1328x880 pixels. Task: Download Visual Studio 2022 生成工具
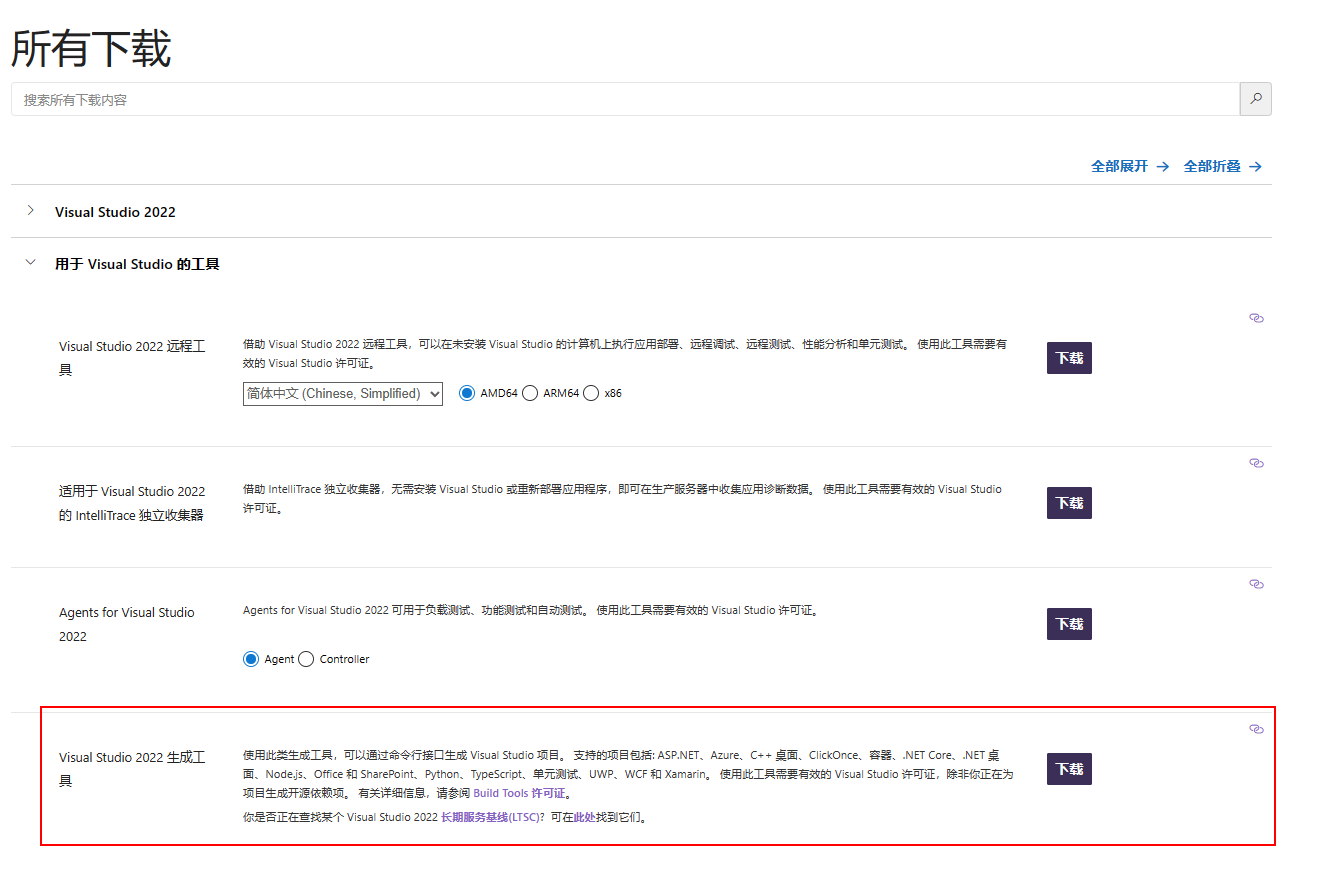1069,769
